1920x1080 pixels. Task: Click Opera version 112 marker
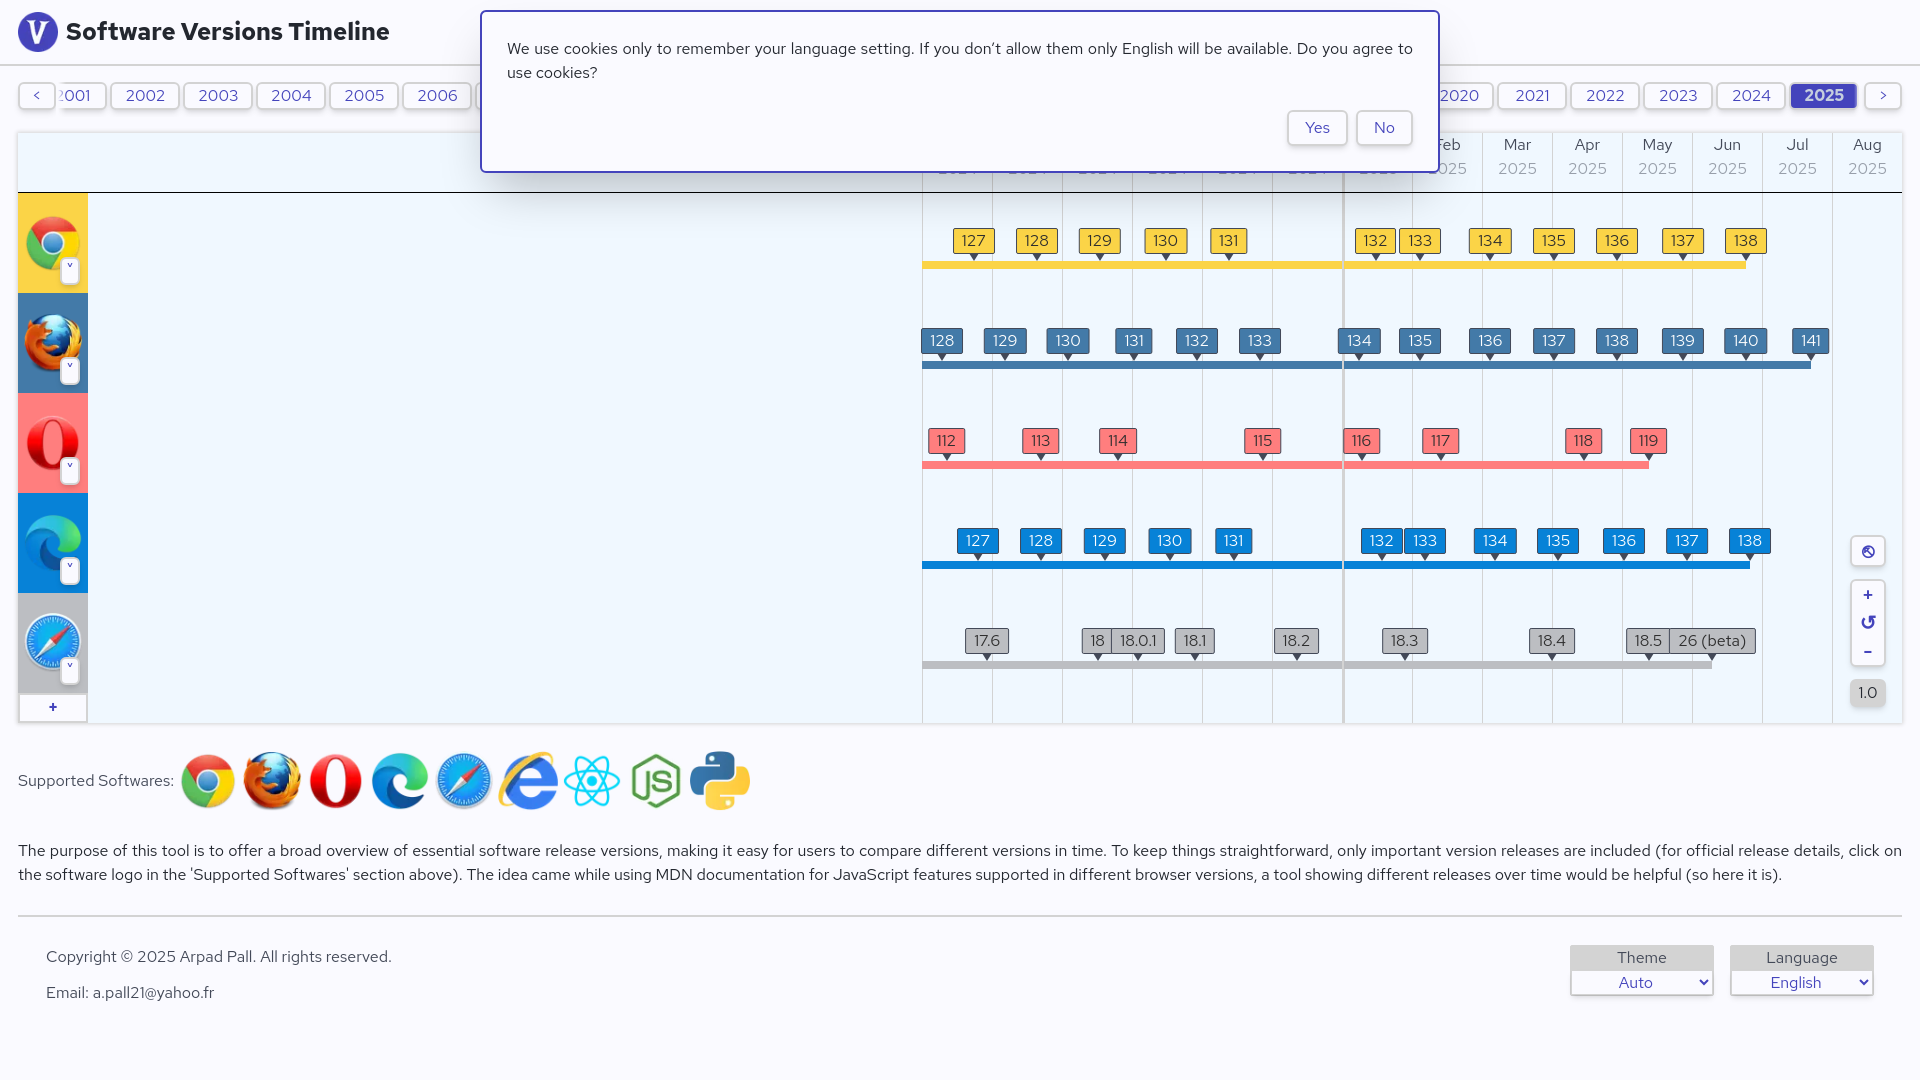pyautogui.click(x=946, y=441)
